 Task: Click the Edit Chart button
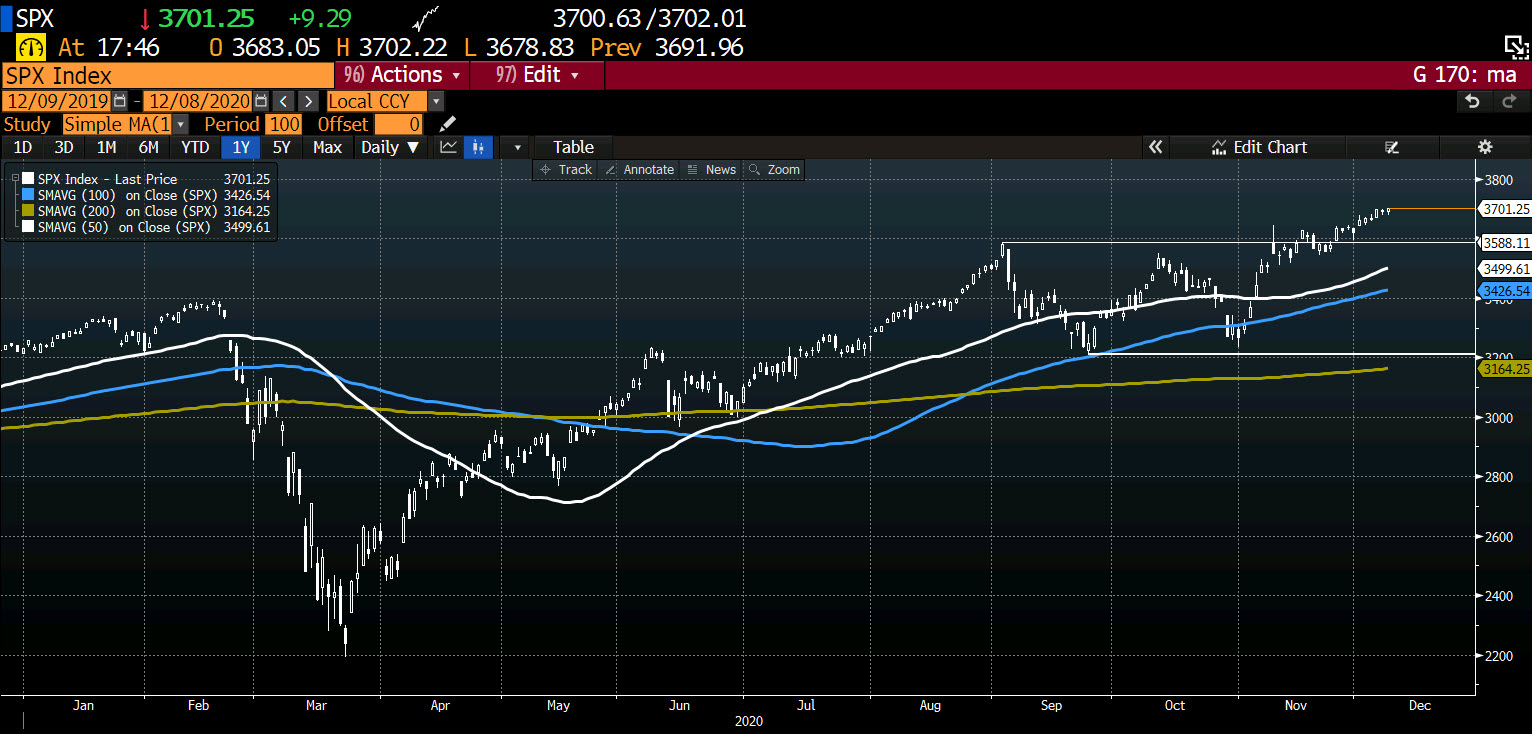(x=1259, y=147)
